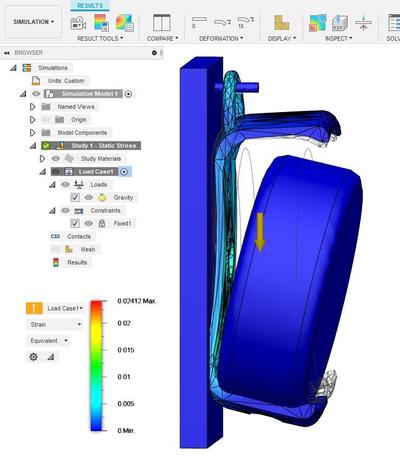The width and height of the screenshot is (400, 463).
Task: Click the Gravity apple icon
Action: 102,198
